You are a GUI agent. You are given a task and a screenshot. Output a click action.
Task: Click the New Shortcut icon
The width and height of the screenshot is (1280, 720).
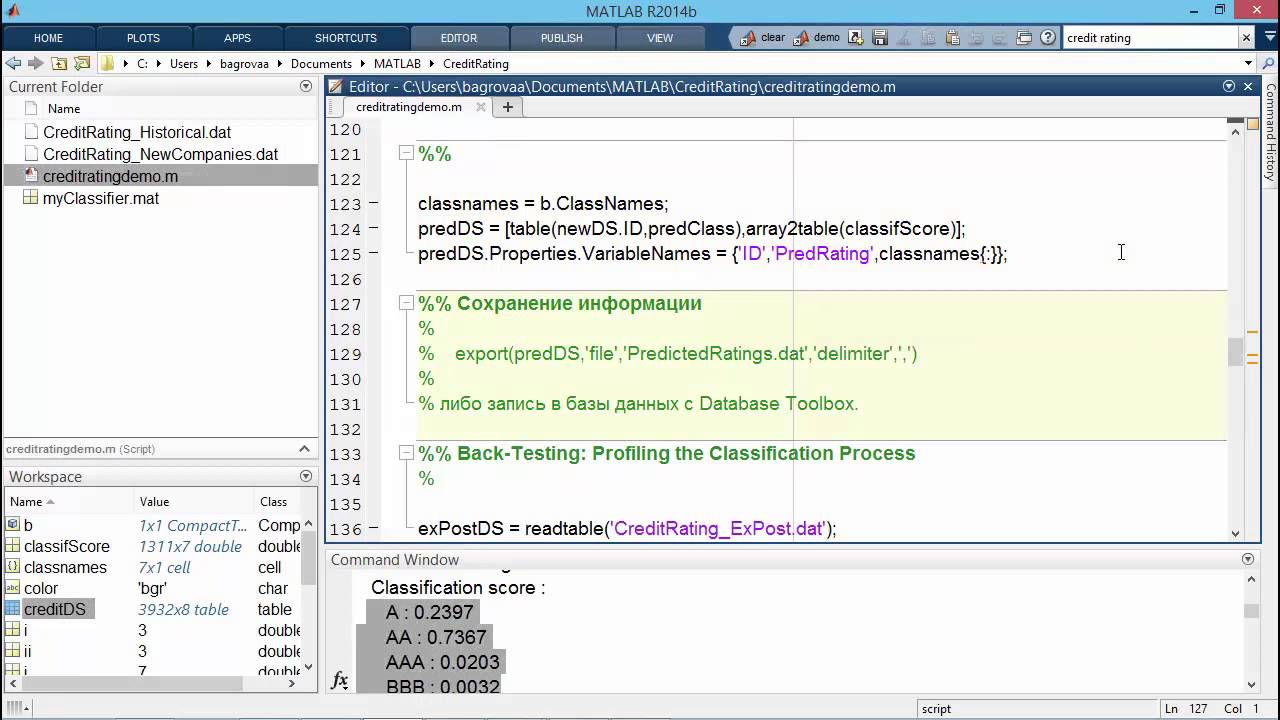856,38
